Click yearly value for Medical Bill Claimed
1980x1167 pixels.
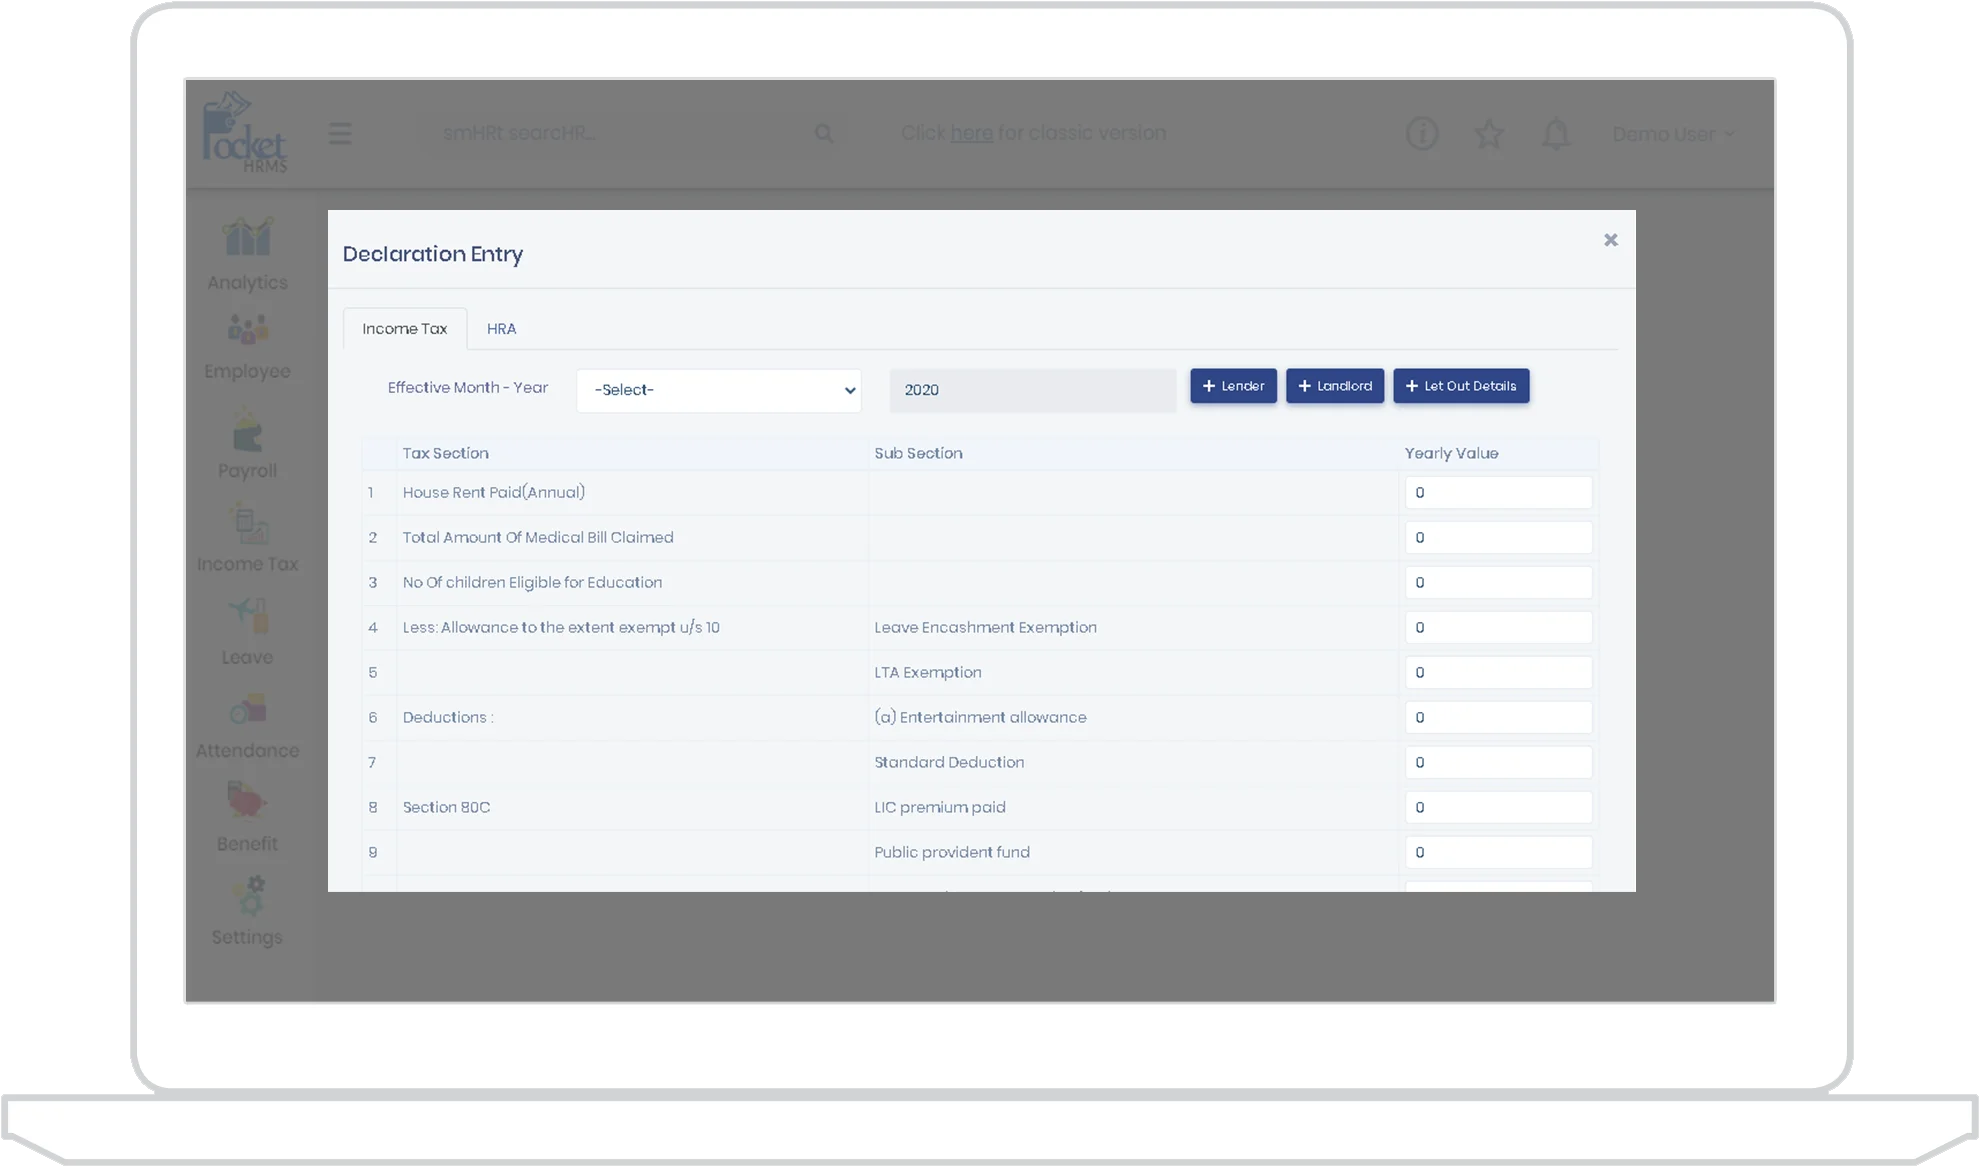pos(1498,538)
